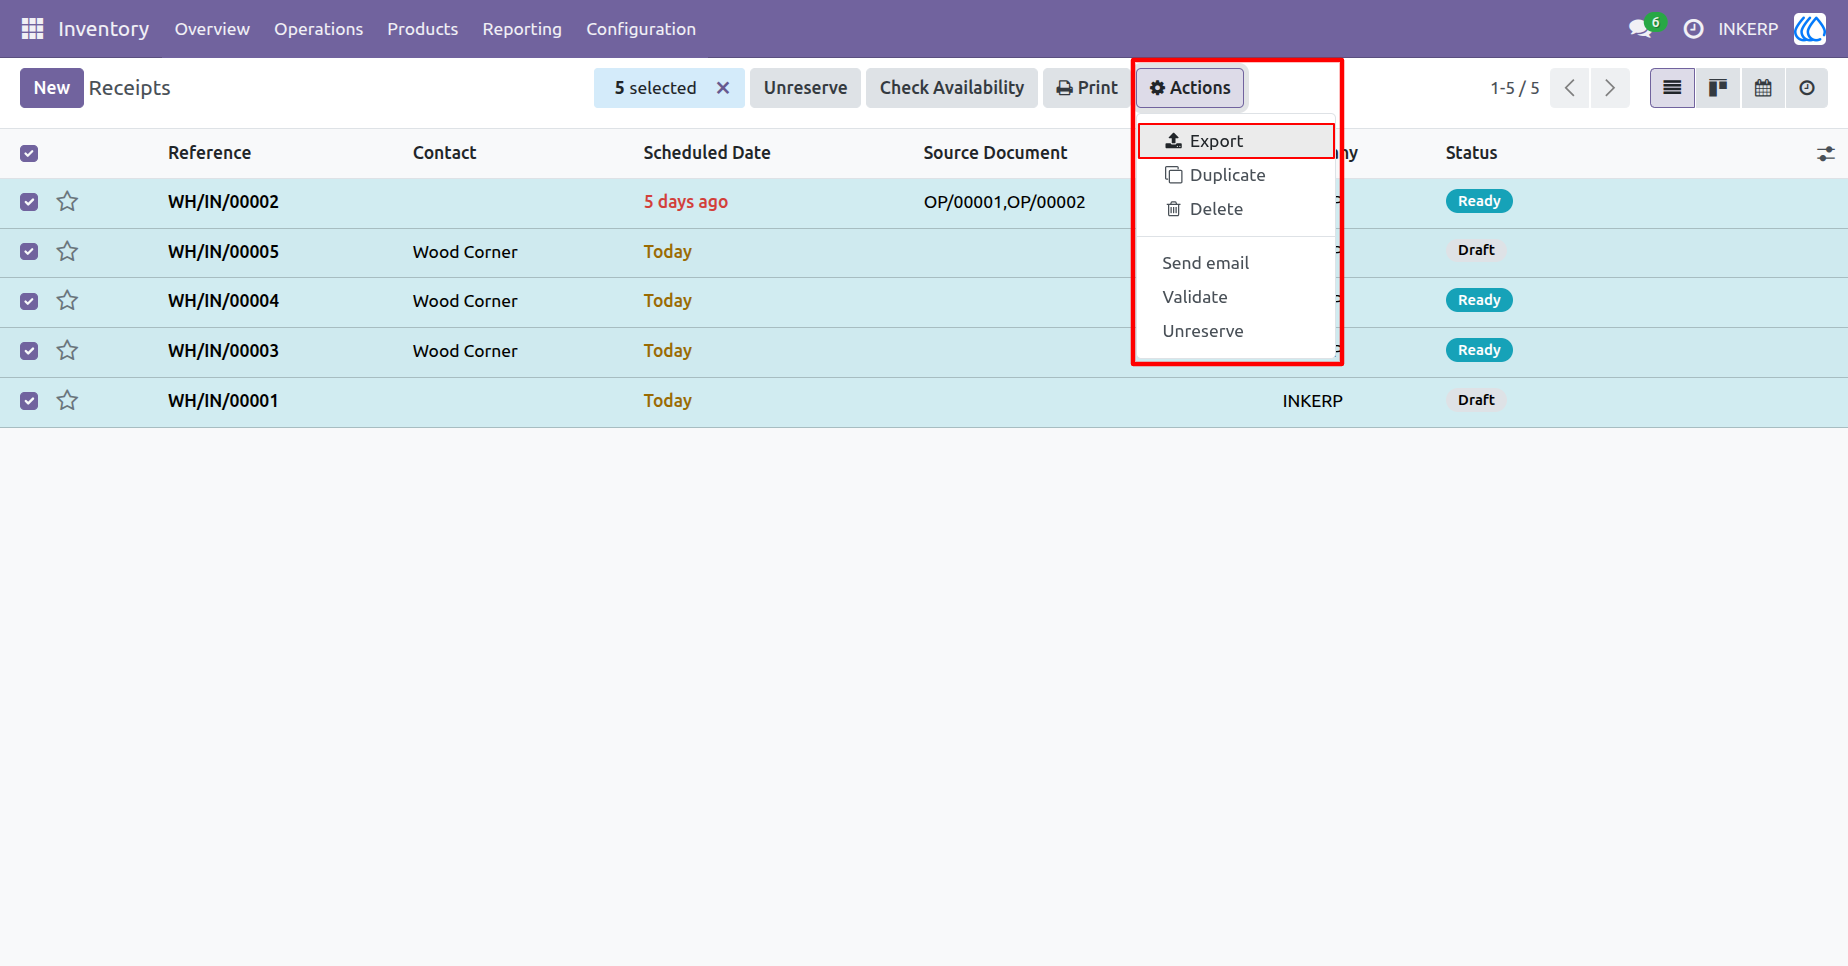Uncheck the WH/IN/00001 row checkbox

point(29,401)
